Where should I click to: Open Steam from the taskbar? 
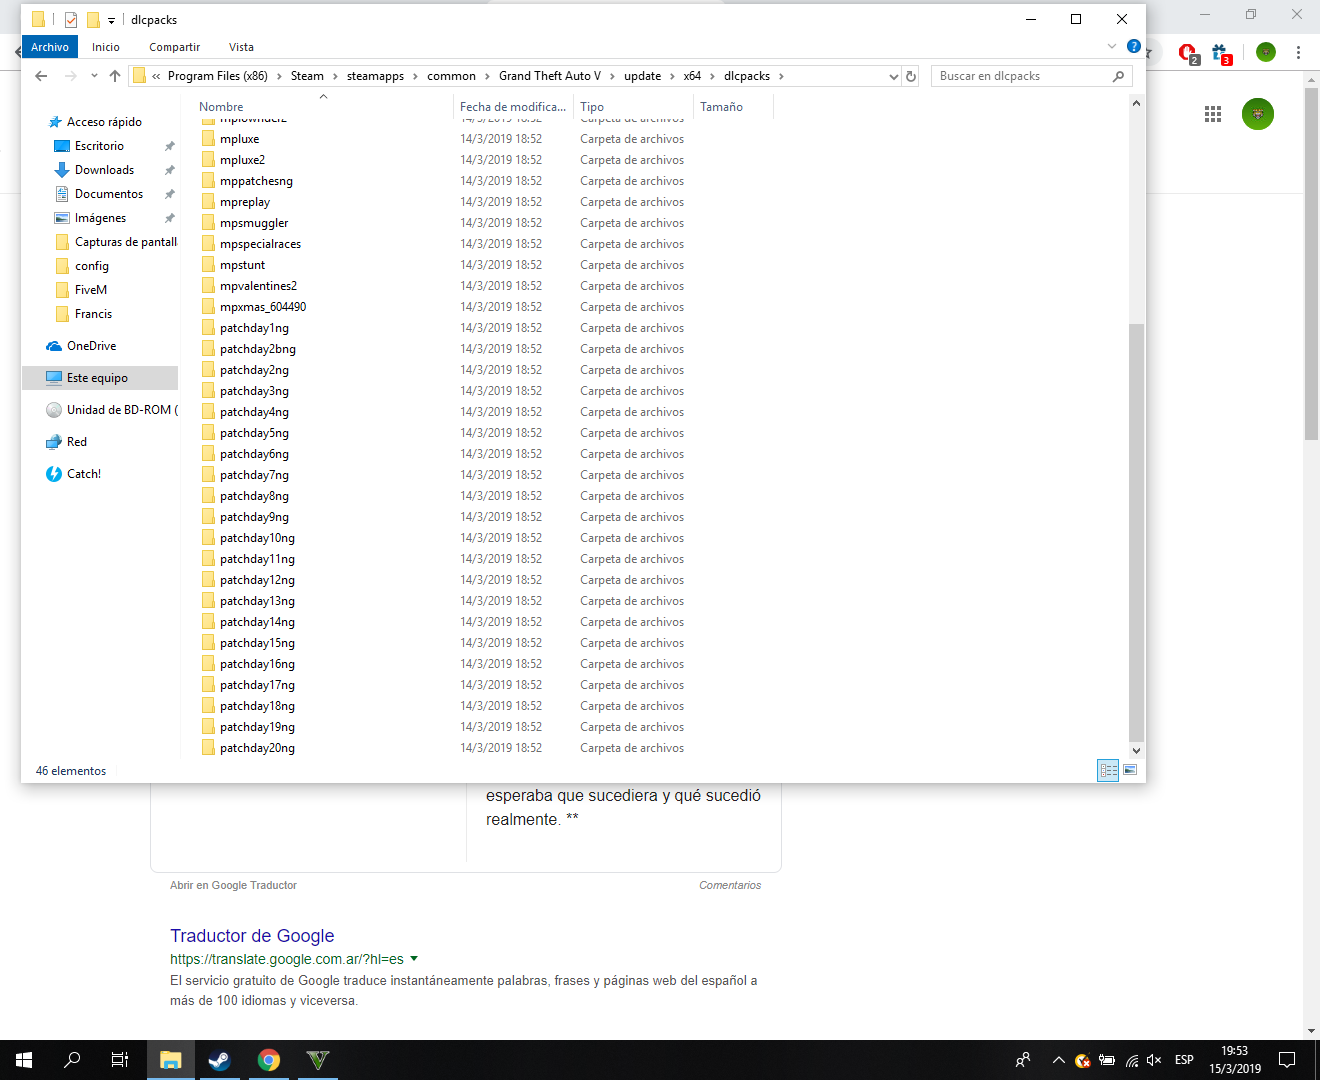tap(219, 1060)
